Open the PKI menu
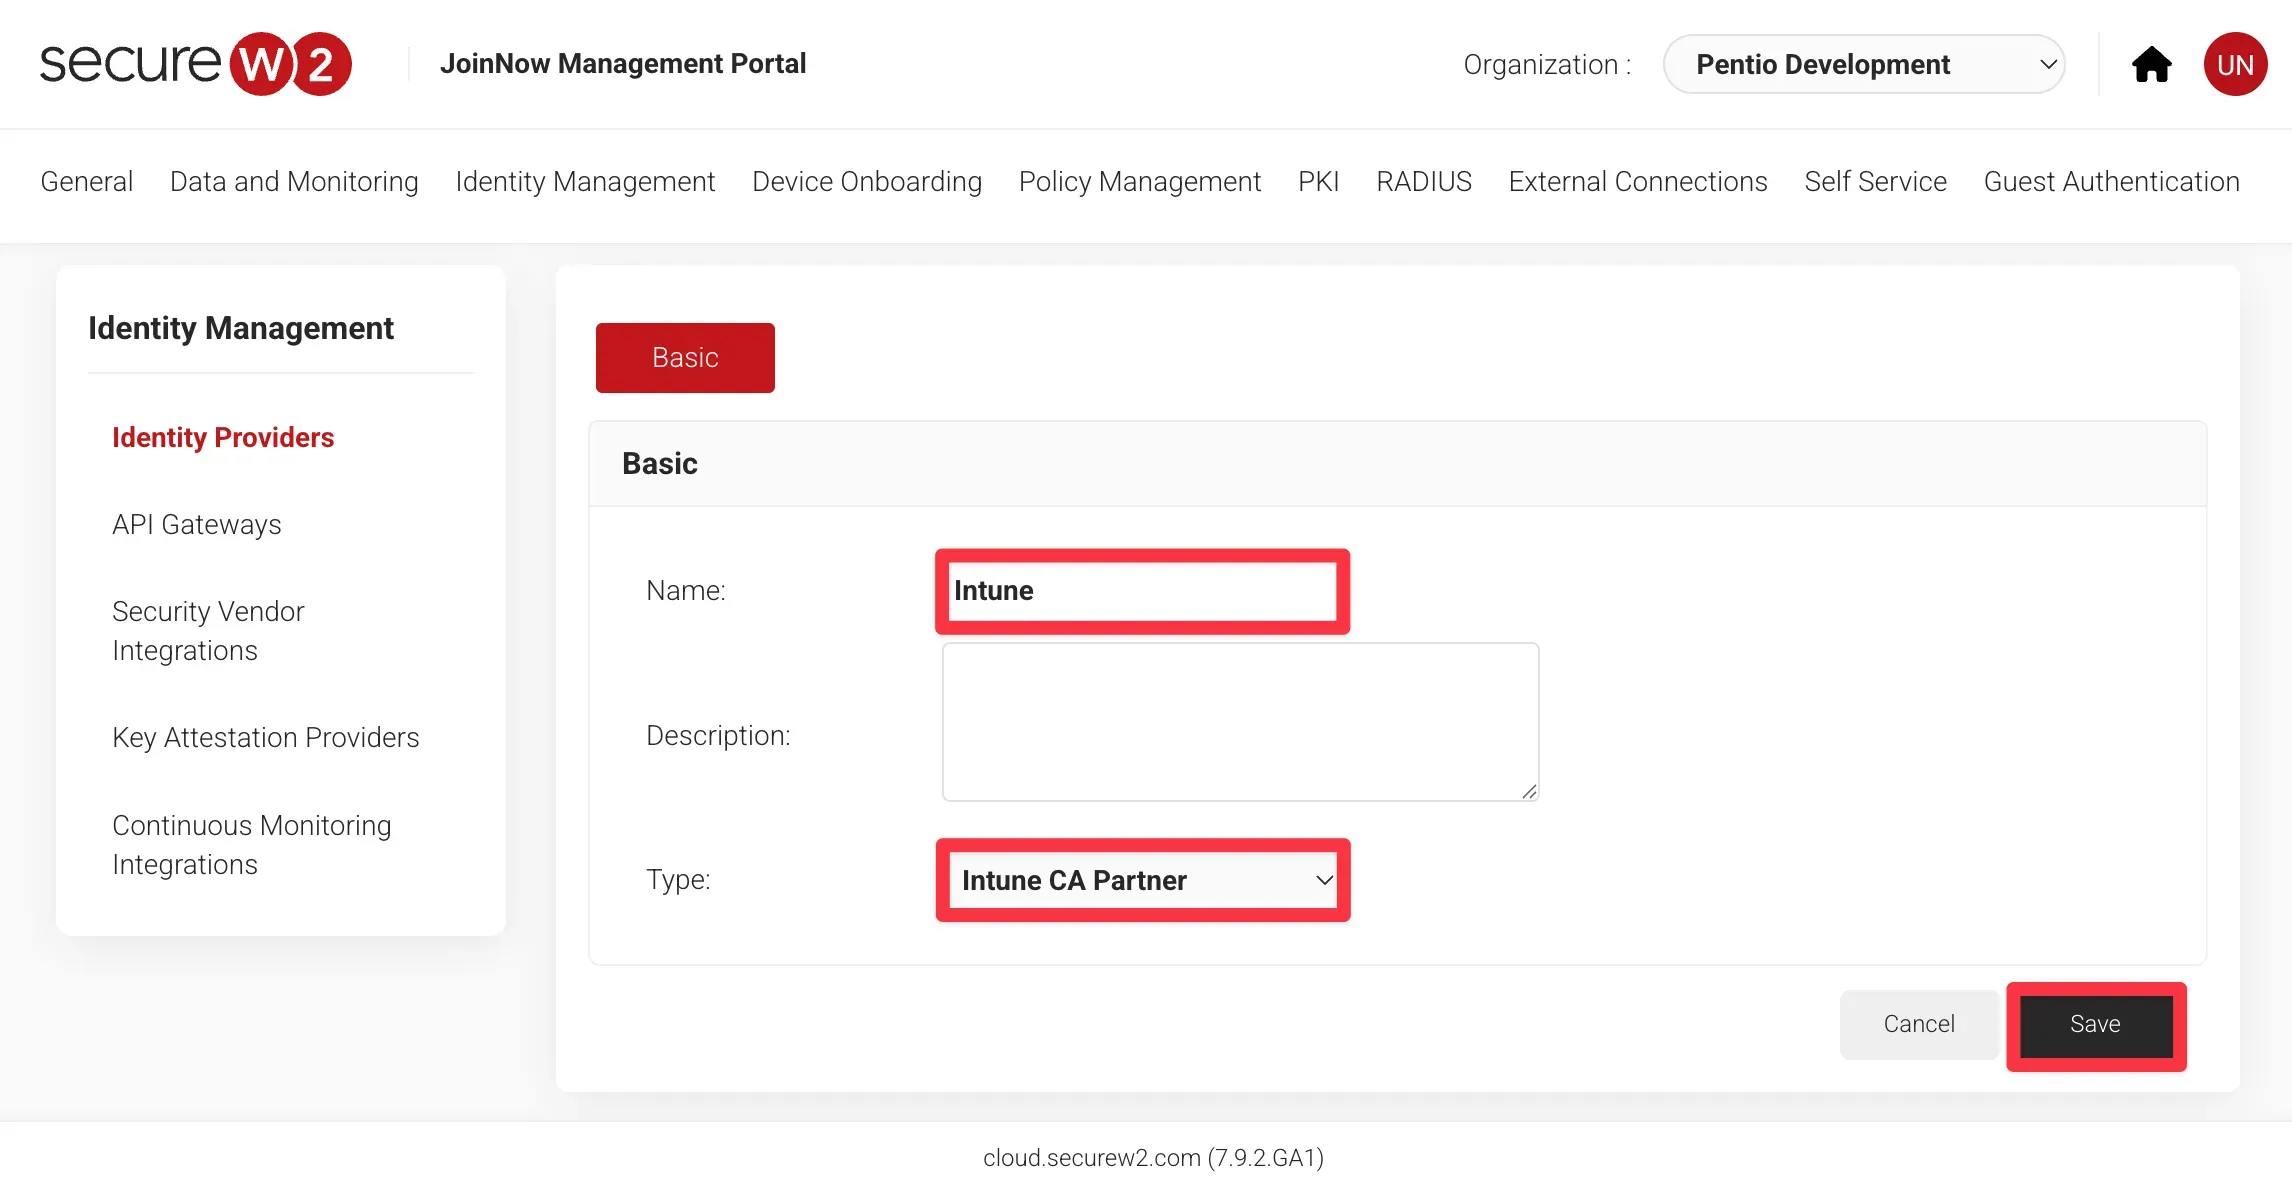The width and height of the screenshot is (2292, 1181). click(x=1318, y=181)
